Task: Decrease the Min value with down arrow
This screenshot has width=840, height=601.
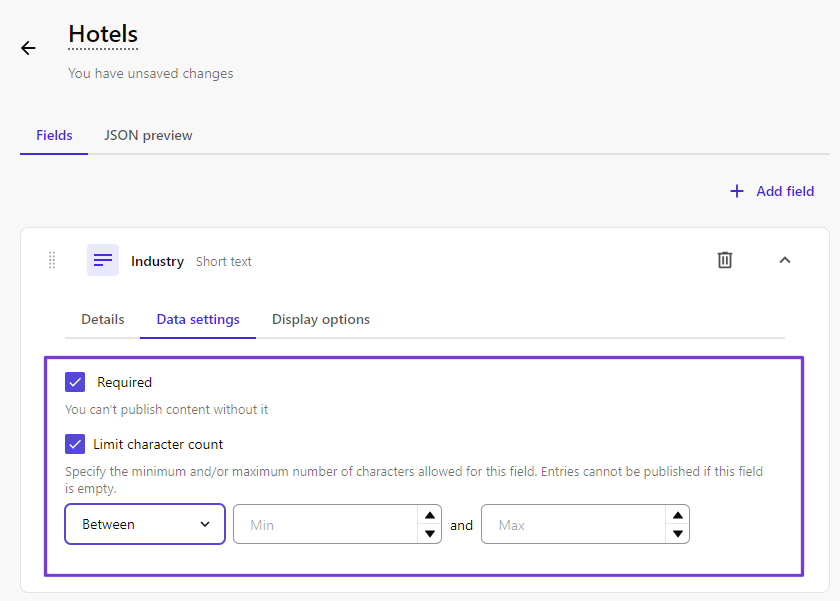Action: pos(430,534)
